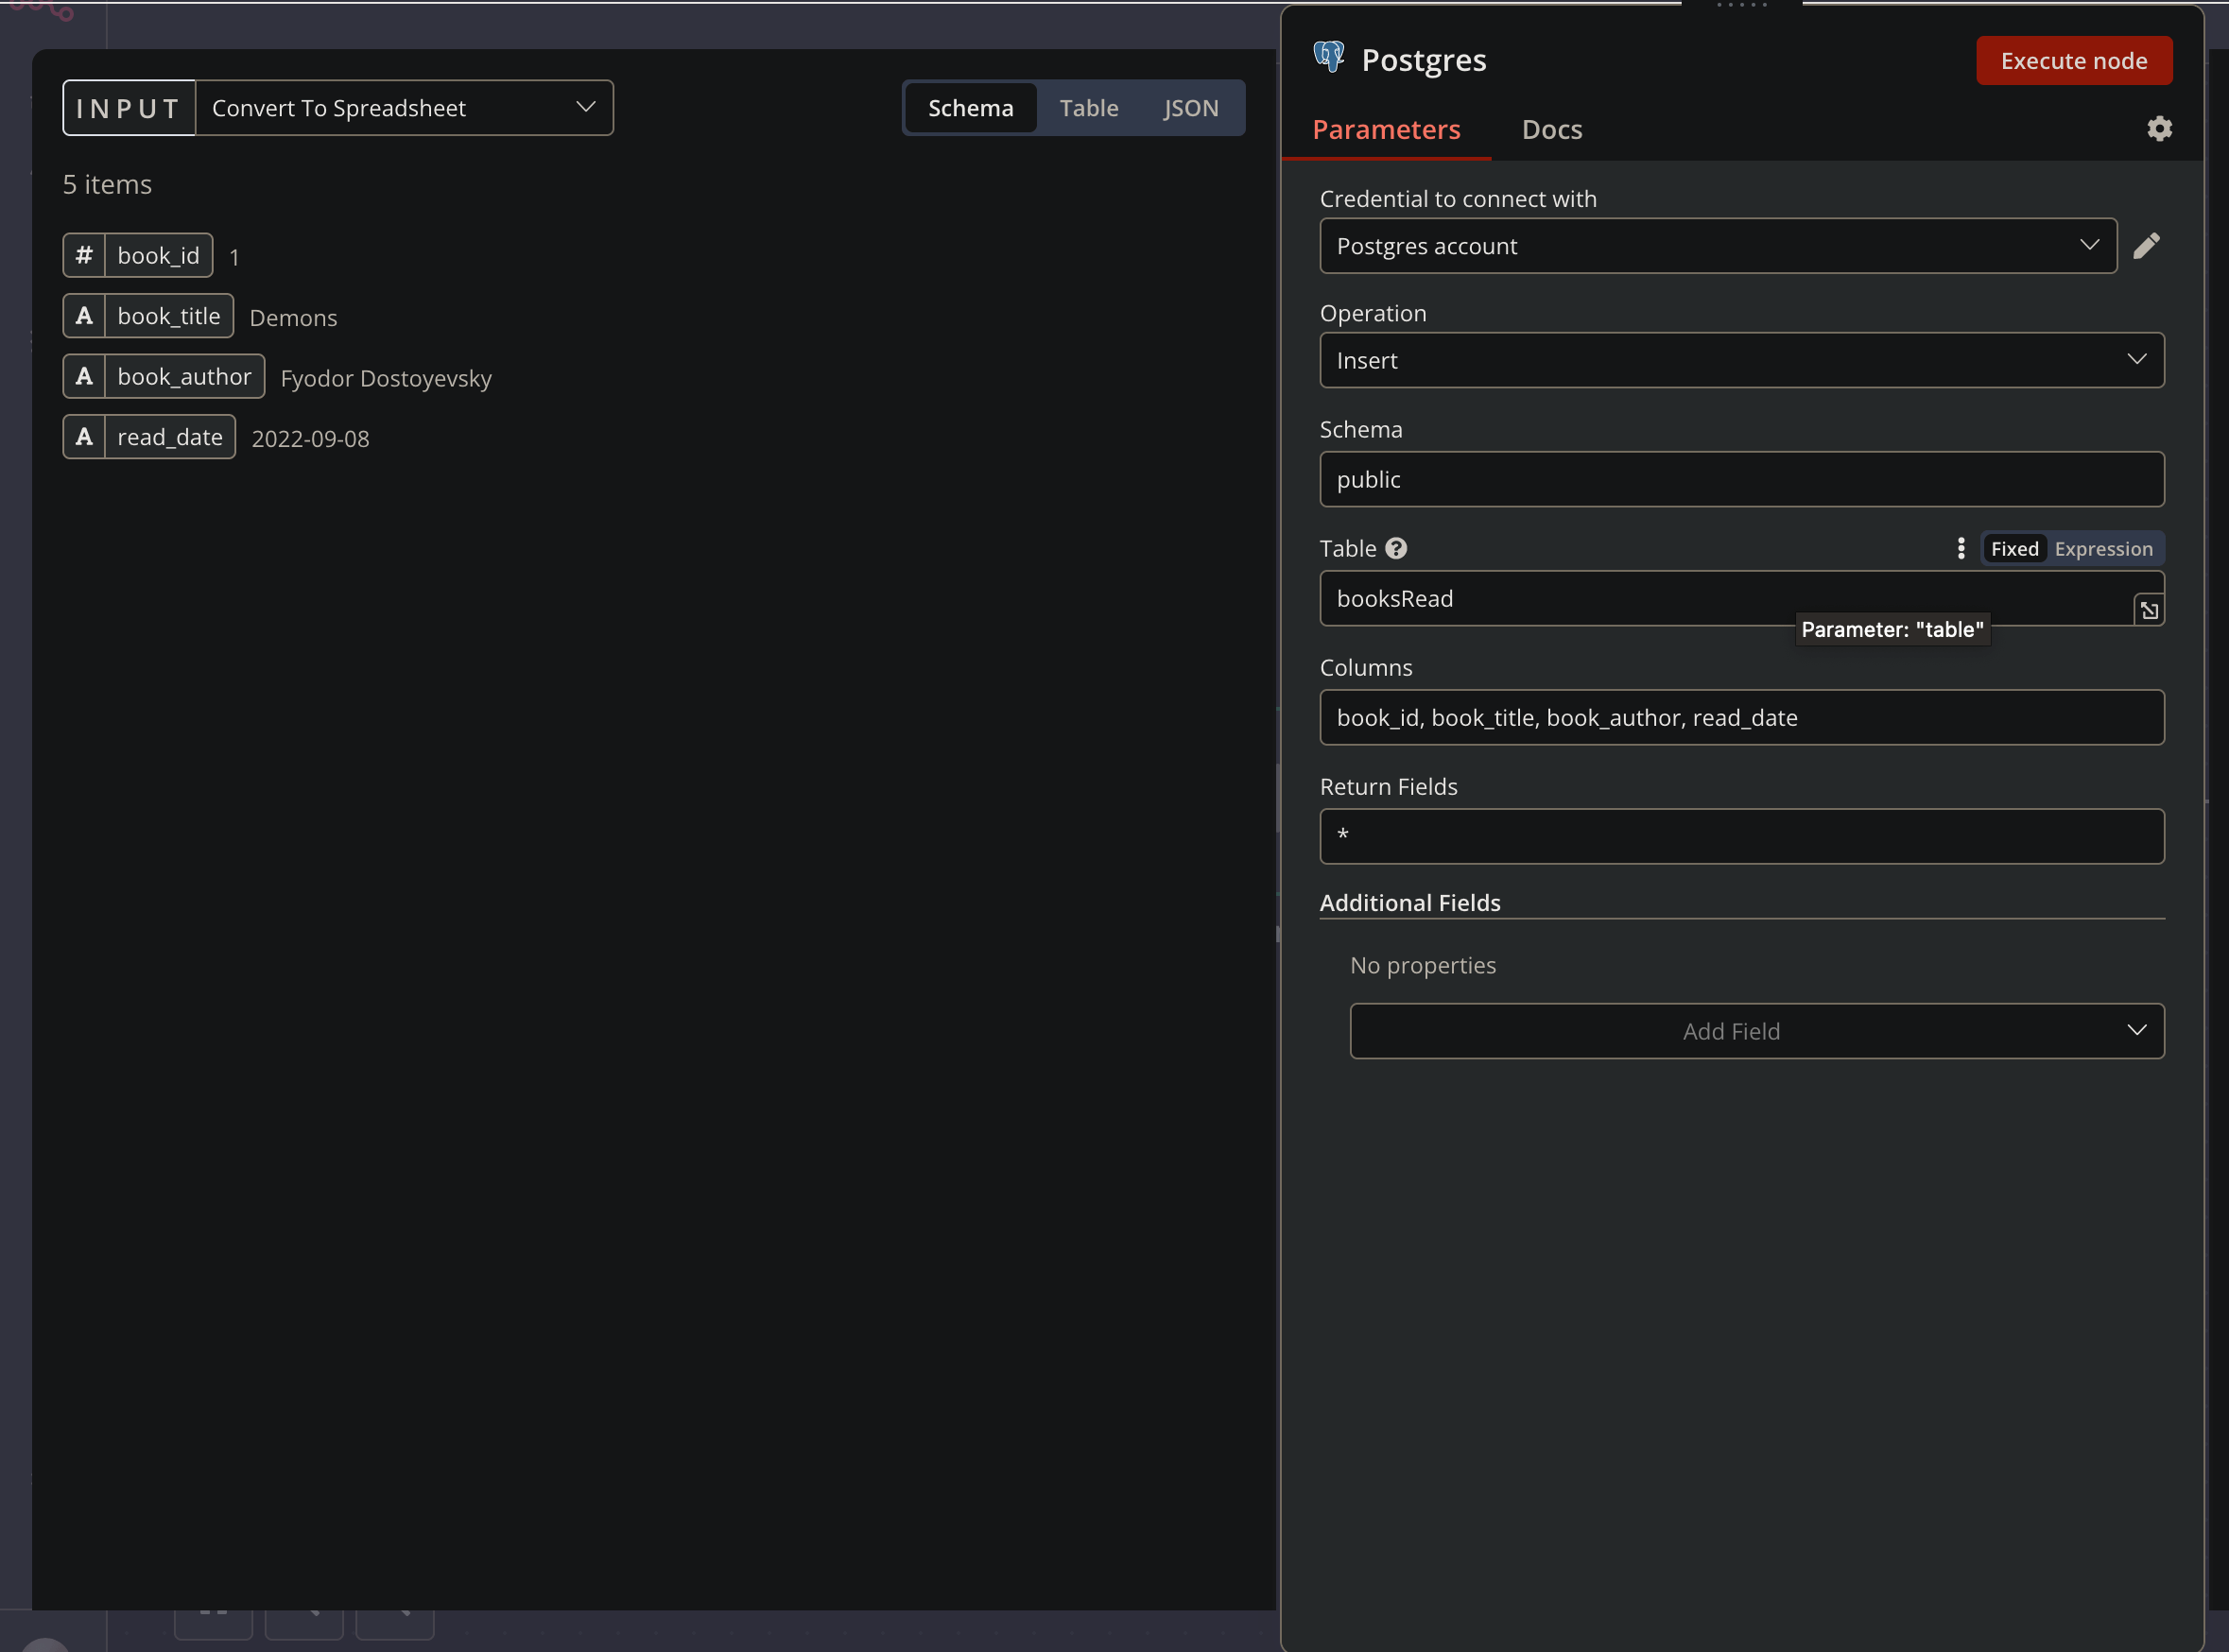Switch the Table parameter to Expression mode
Screen dimensions: 2229x1652
(x=2104, y=548)
